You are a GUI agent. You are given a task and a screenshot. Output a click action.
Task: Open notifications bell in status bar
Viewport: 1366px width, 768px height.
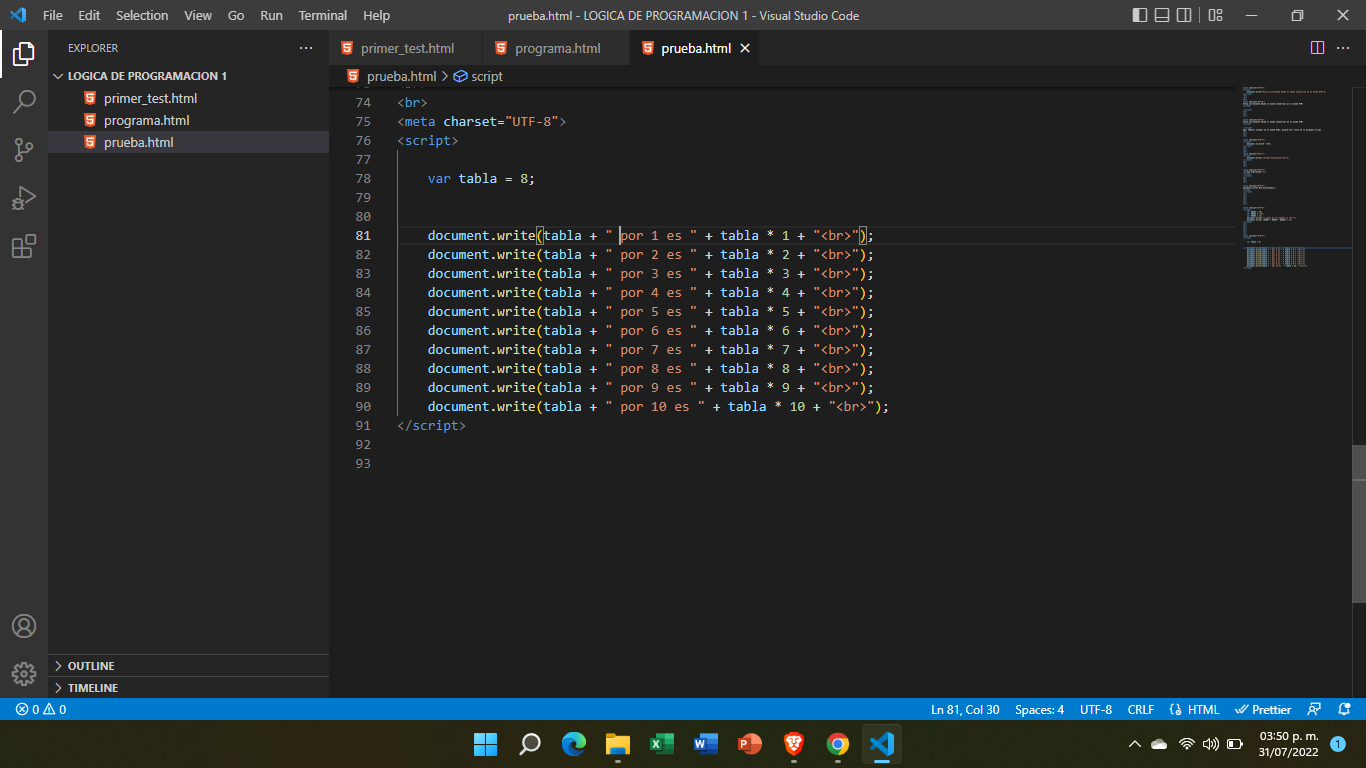point(1344,709)
